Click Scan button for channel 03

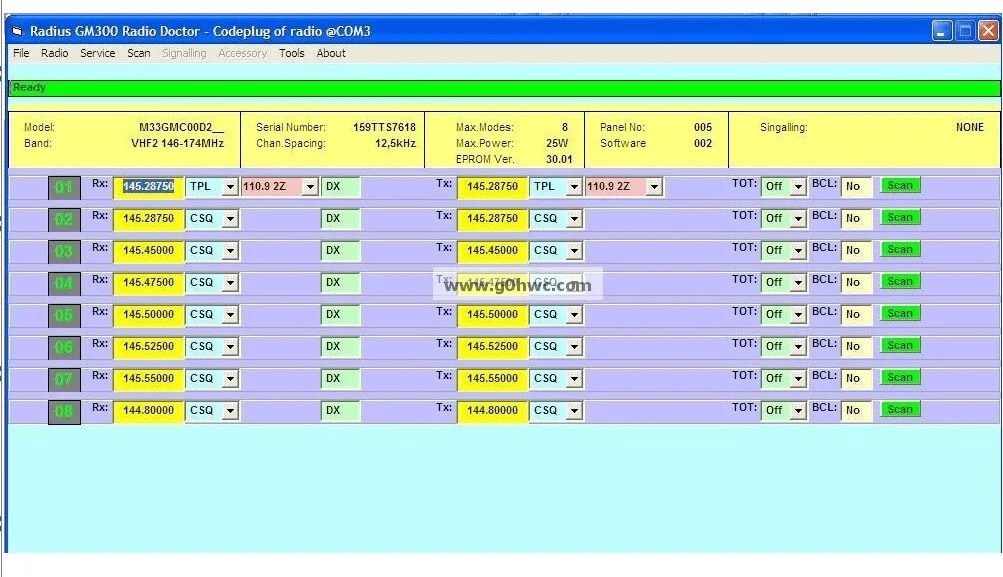[900, 249]
